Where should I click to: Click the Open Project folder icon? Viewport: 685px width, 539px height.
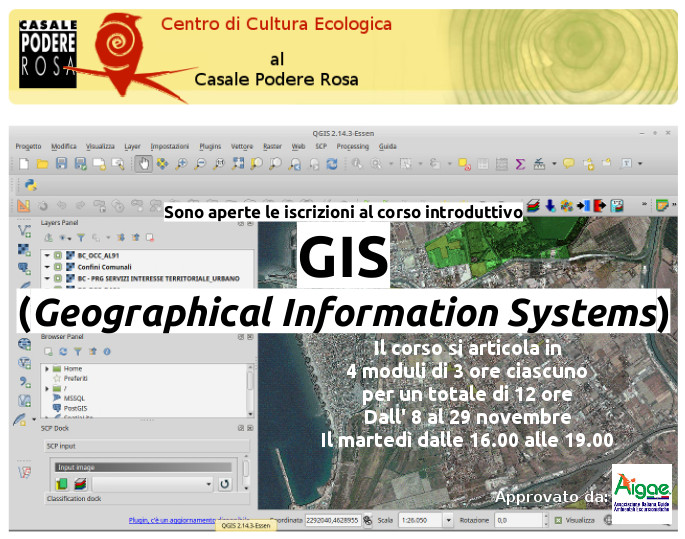(x=42, y=163)
